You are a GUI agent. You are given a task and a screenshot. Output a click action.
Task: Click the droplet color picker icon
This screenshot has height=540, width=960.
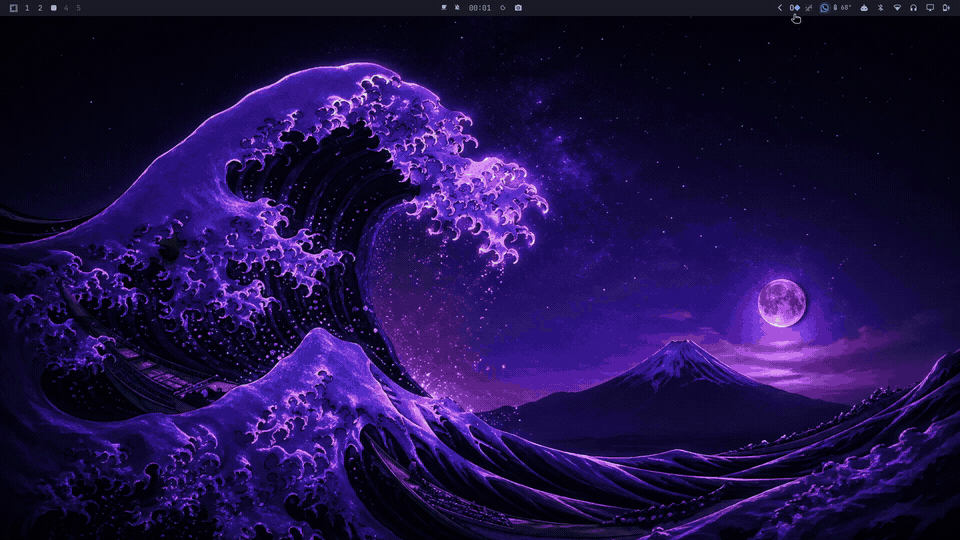point(503,8)
